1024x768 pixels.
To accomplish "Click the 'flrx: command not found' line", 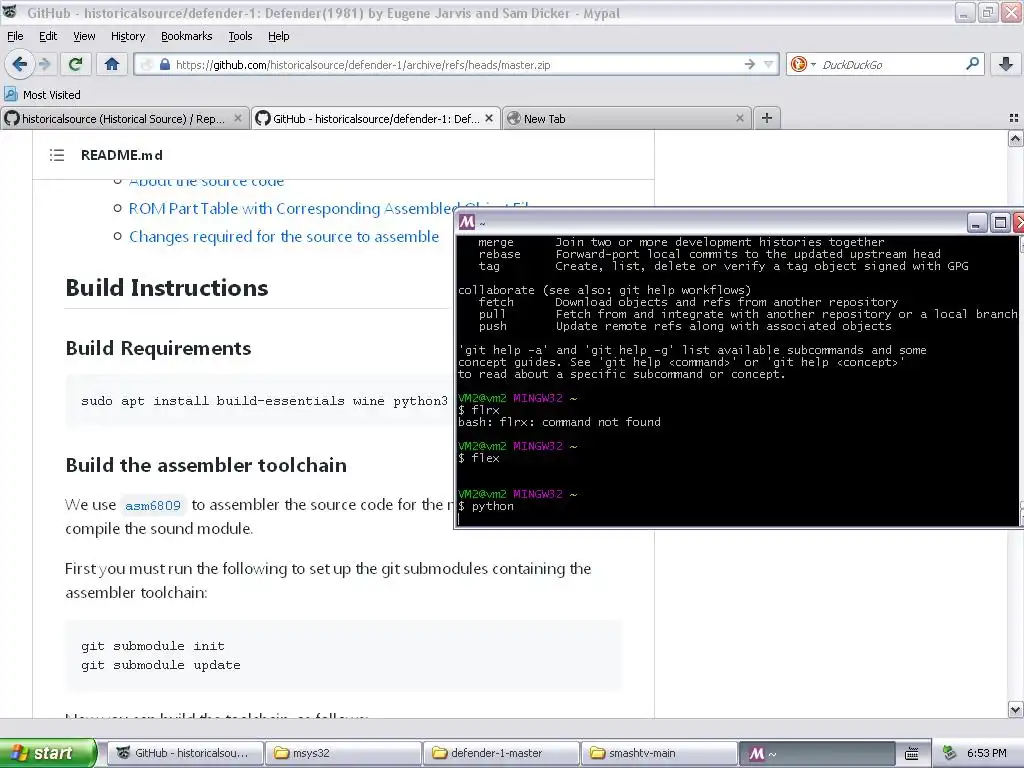I will (x=559, y=422).
